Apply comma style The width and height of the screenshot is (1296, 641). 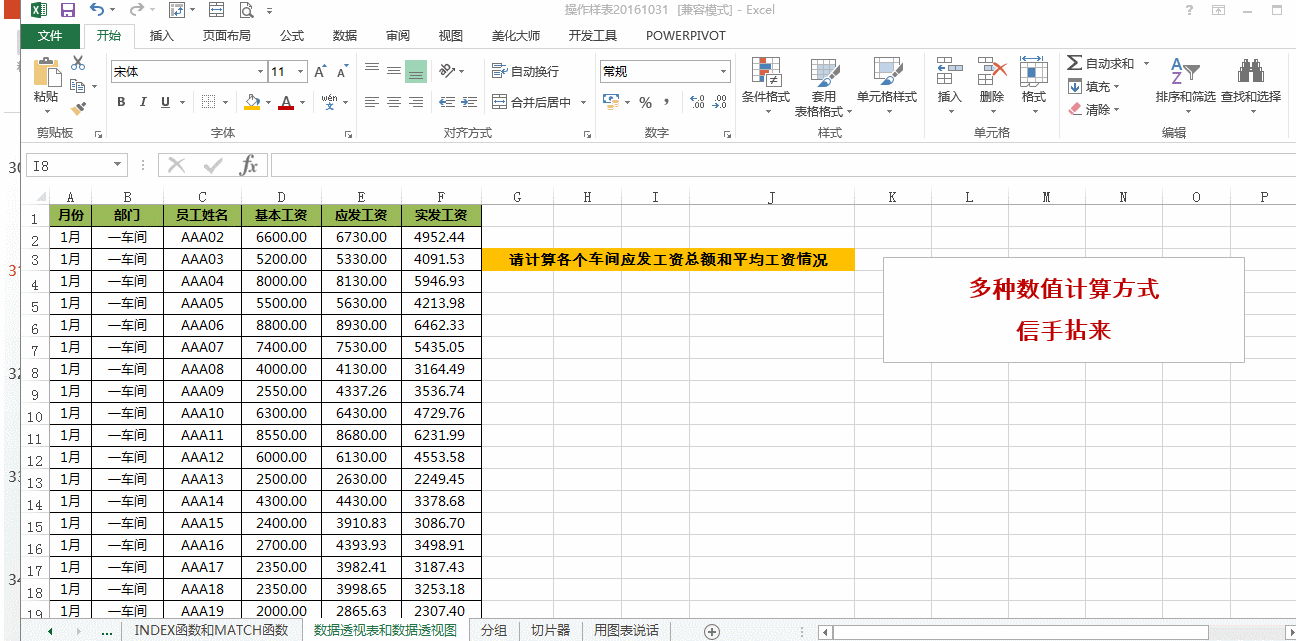click(x=667, y=102)
